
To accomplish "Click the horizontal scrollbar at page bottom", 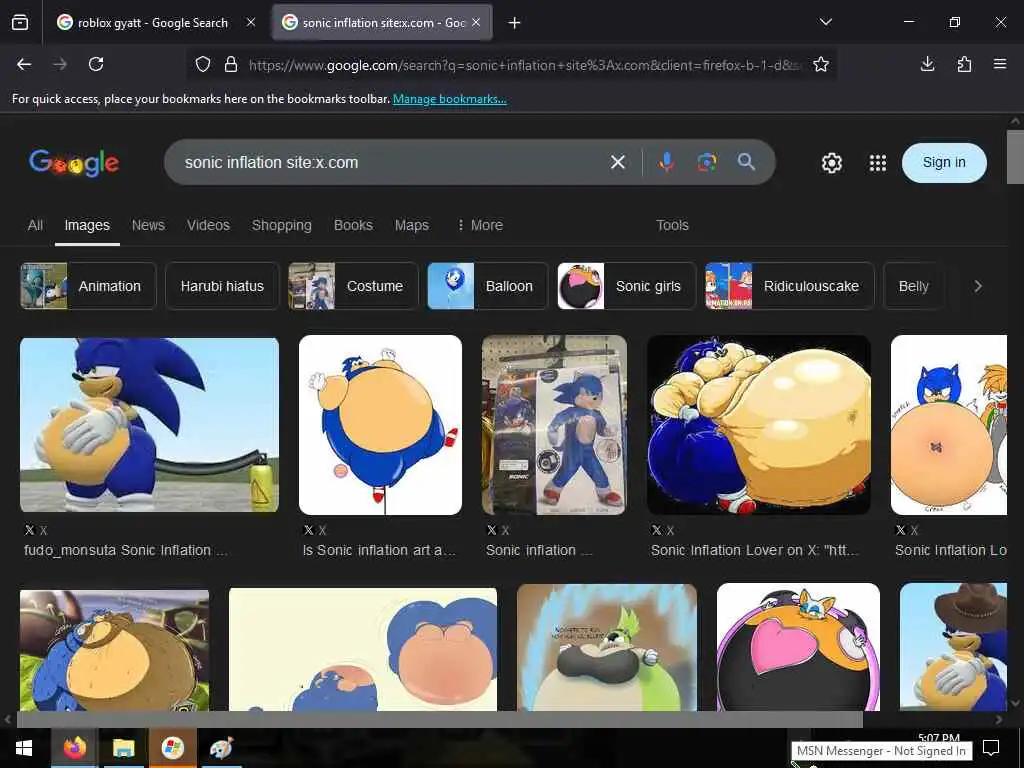I will [x=440, y=720].
